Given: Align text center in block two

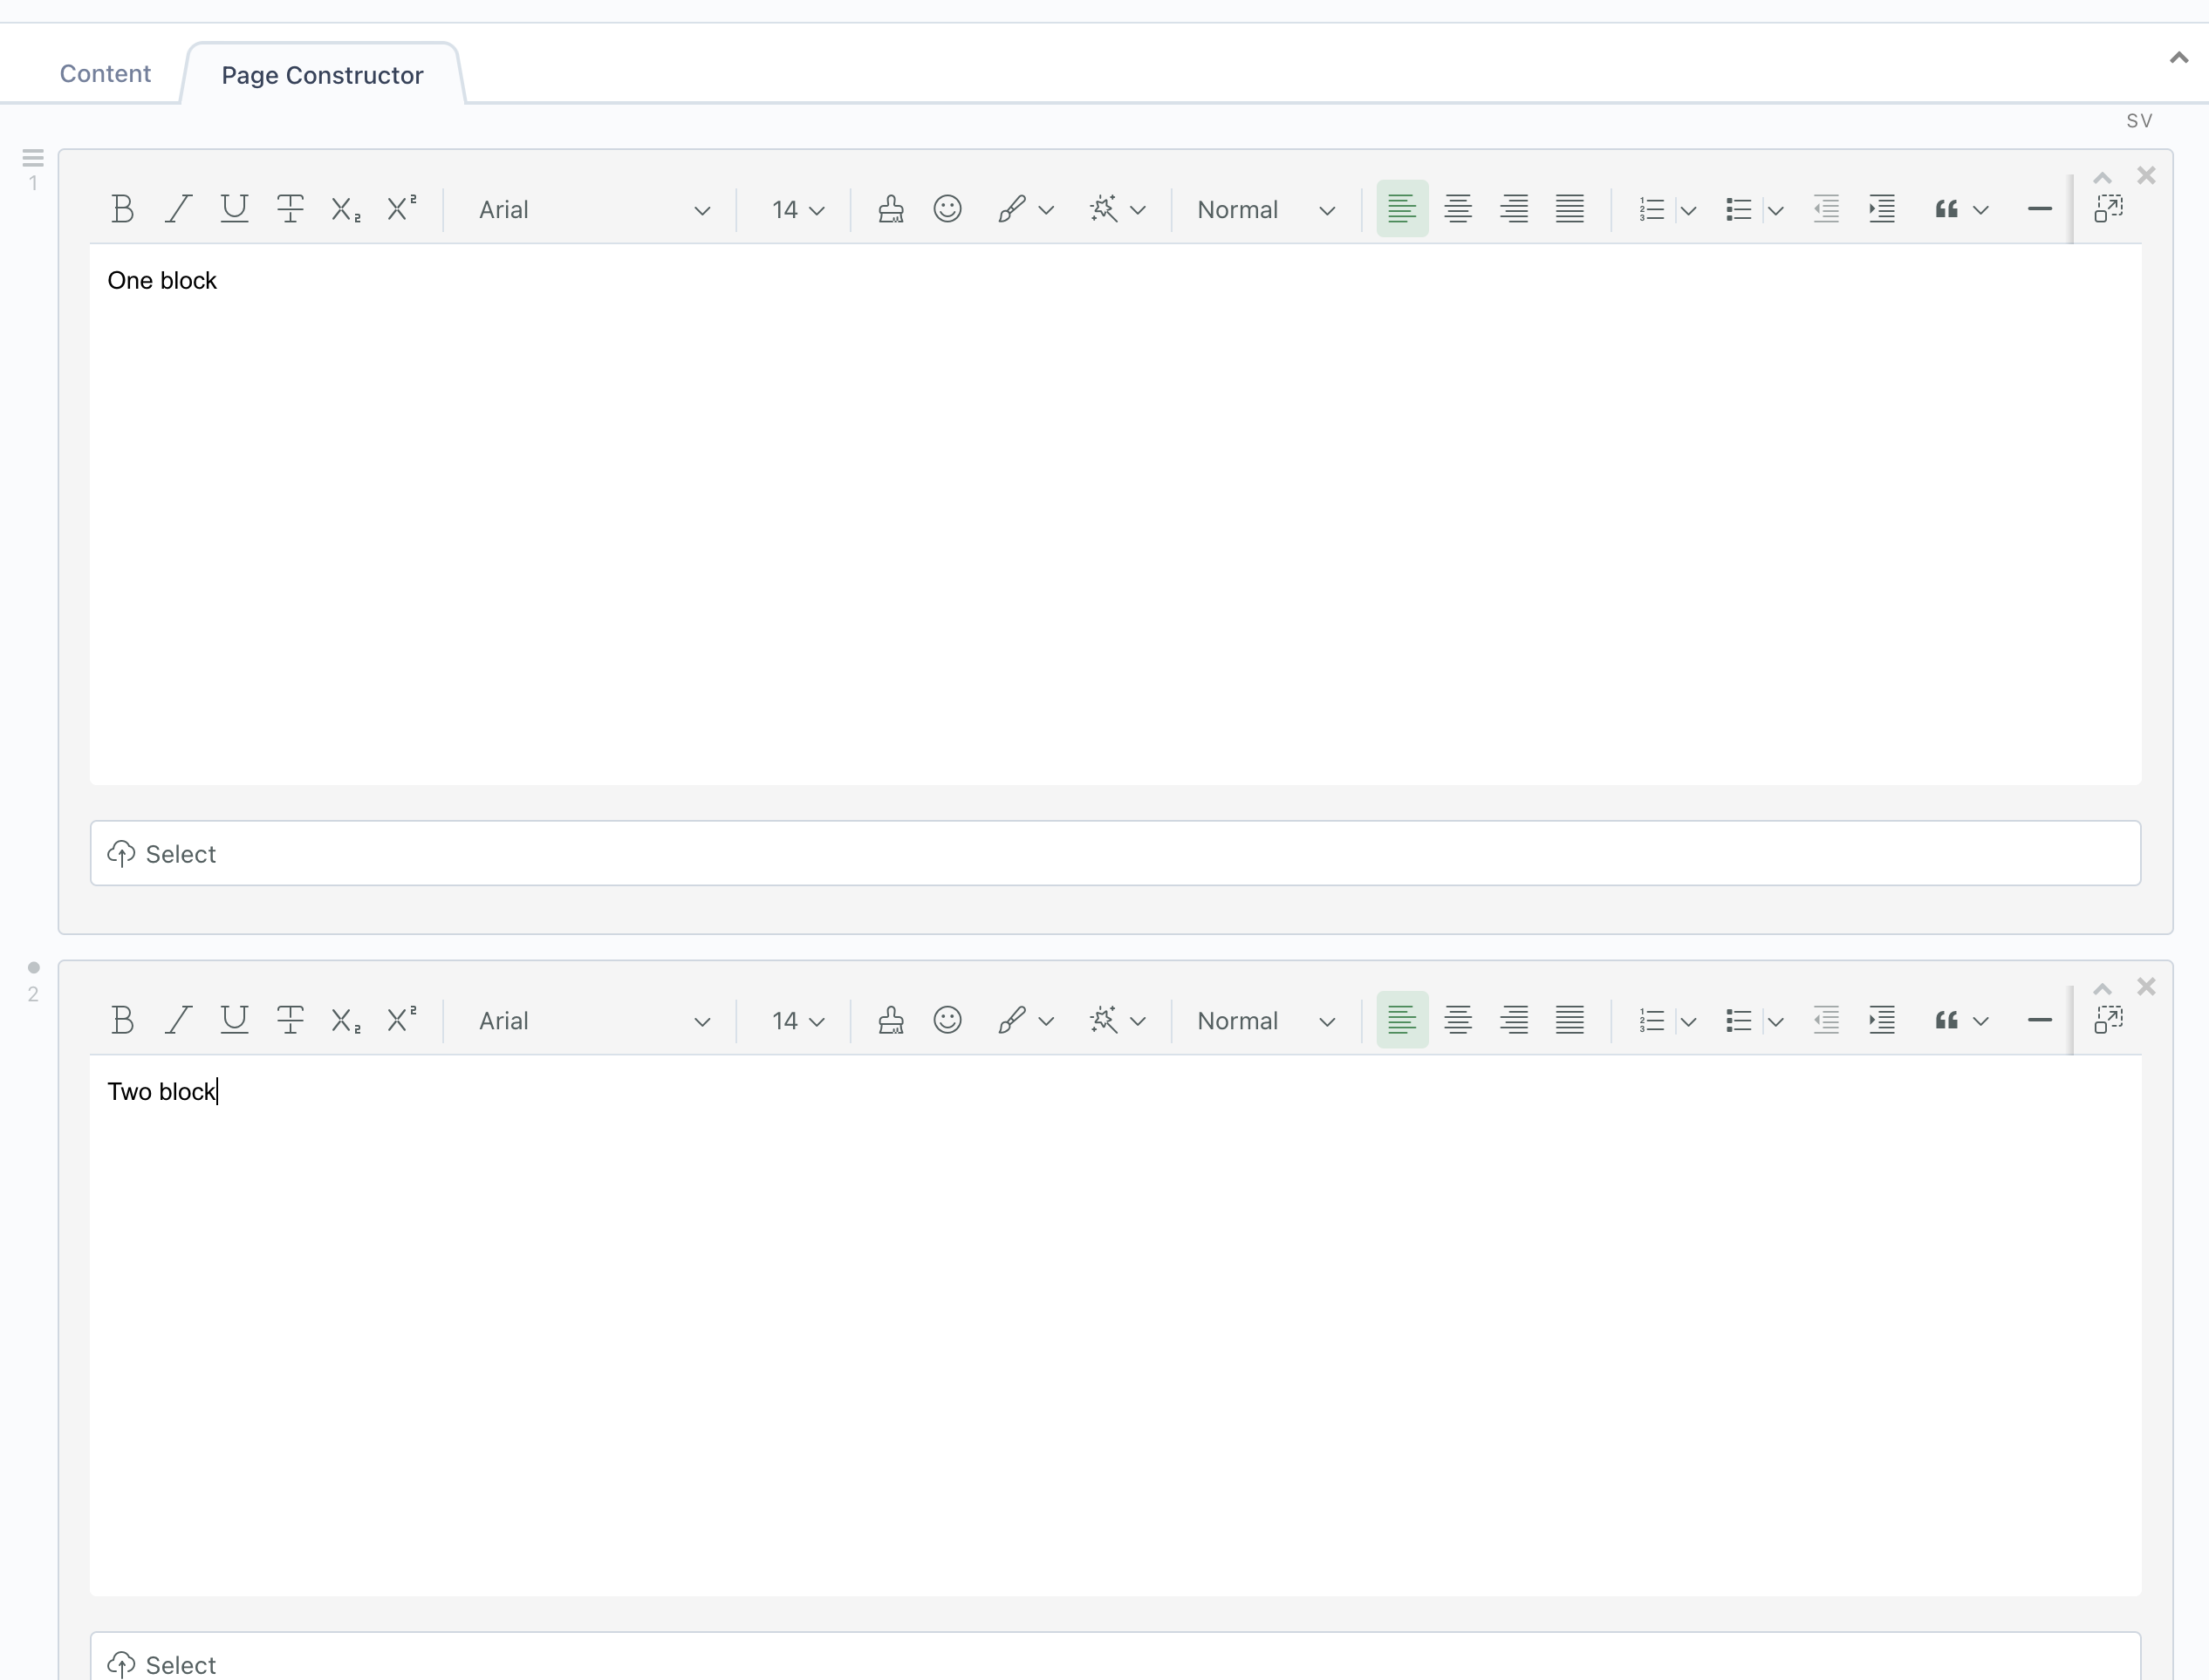Looking at the screenshot, I should point(1457,1020).
